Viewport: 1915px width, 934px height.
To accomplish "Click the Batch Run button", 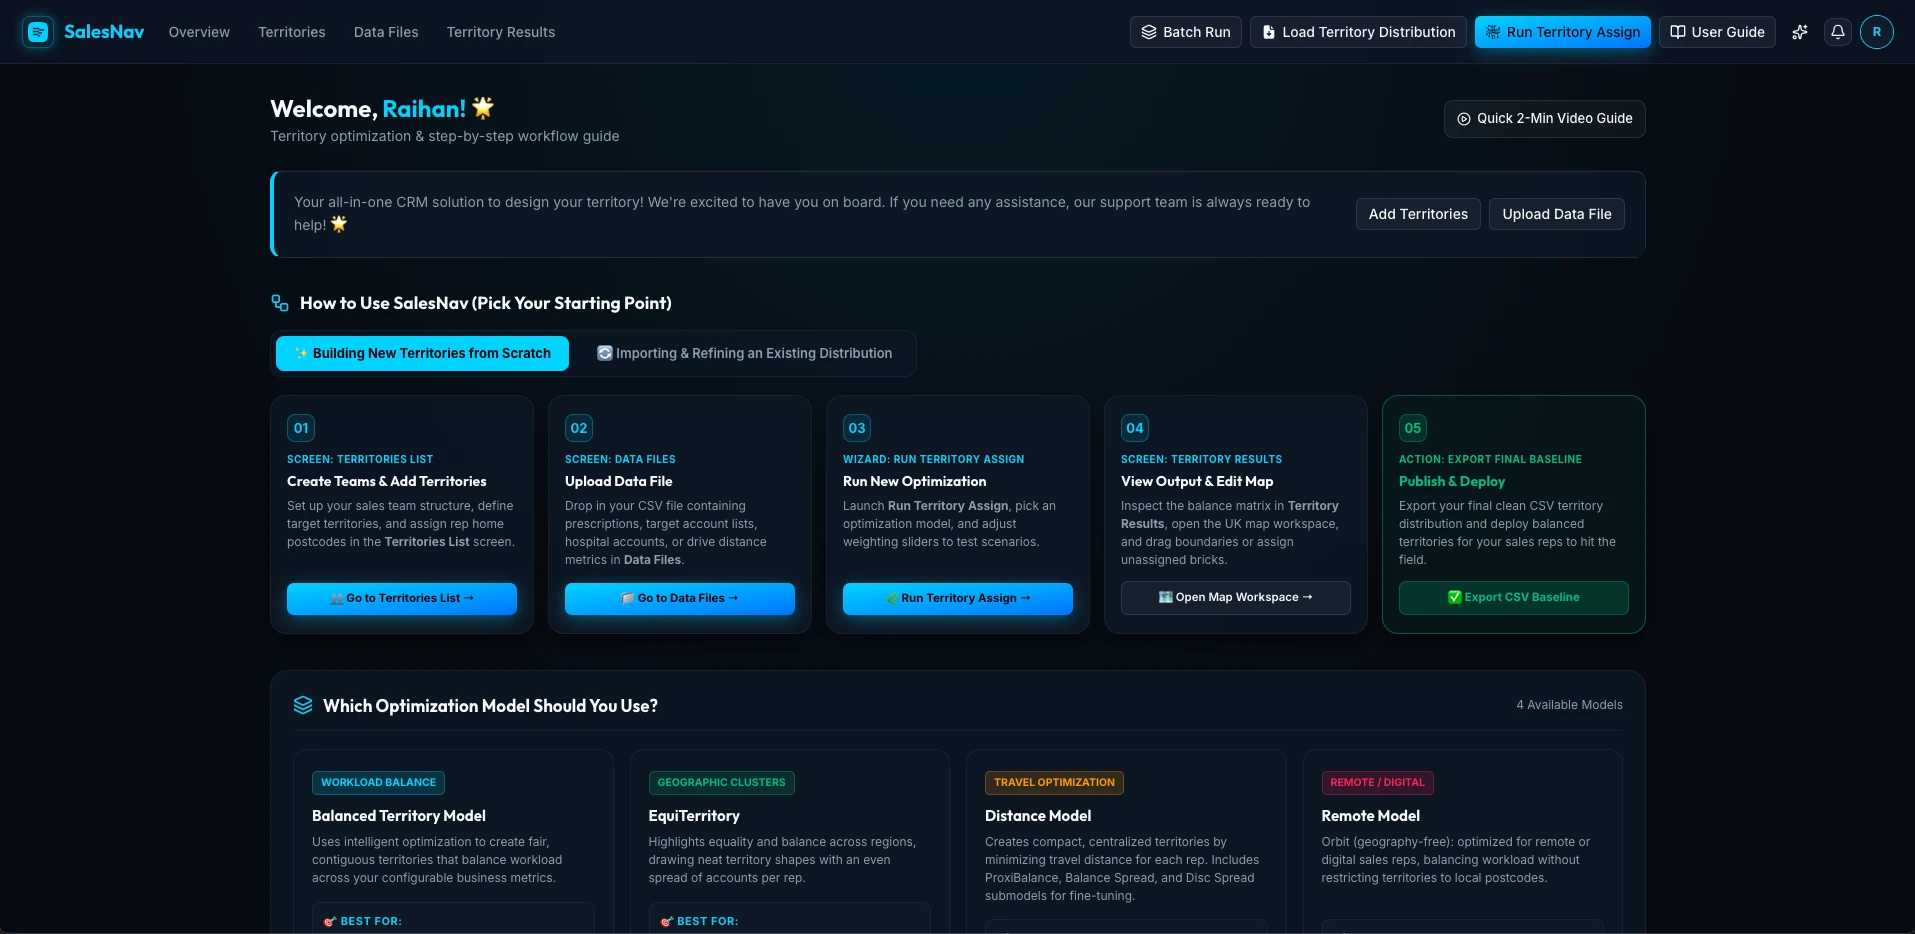I will pos(1186,32).
